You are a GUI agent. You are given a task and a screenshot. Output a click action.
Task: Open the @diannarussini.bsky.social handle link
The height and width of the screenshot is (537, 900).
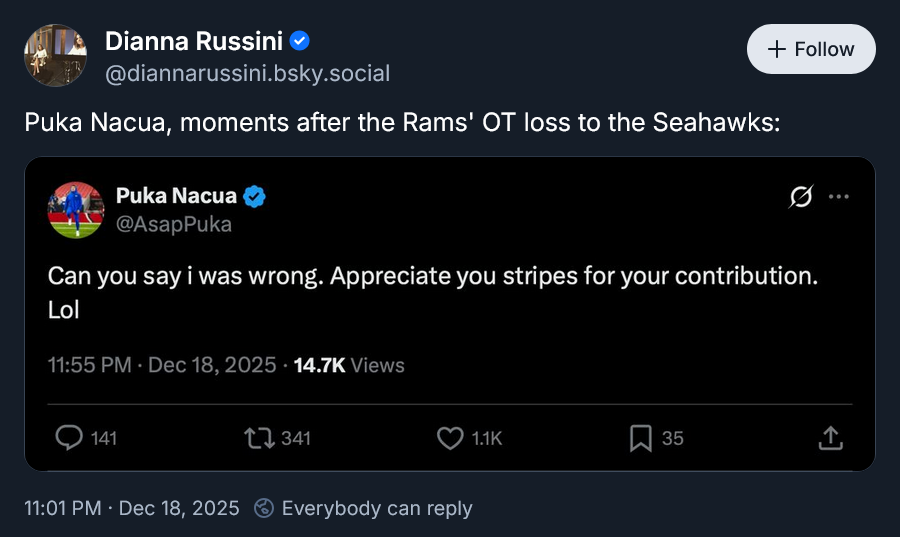click(247, 73)
